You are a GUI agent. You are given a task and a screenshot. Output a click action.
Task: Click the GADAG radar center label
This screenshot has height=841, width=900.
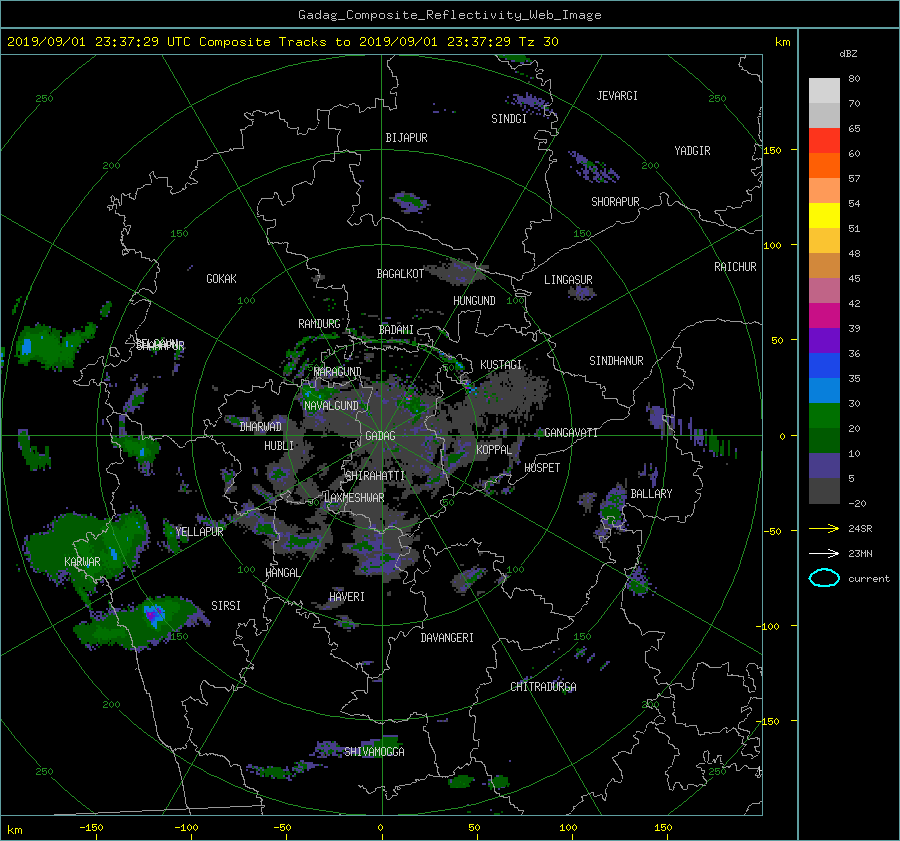[x=380, y=436]
